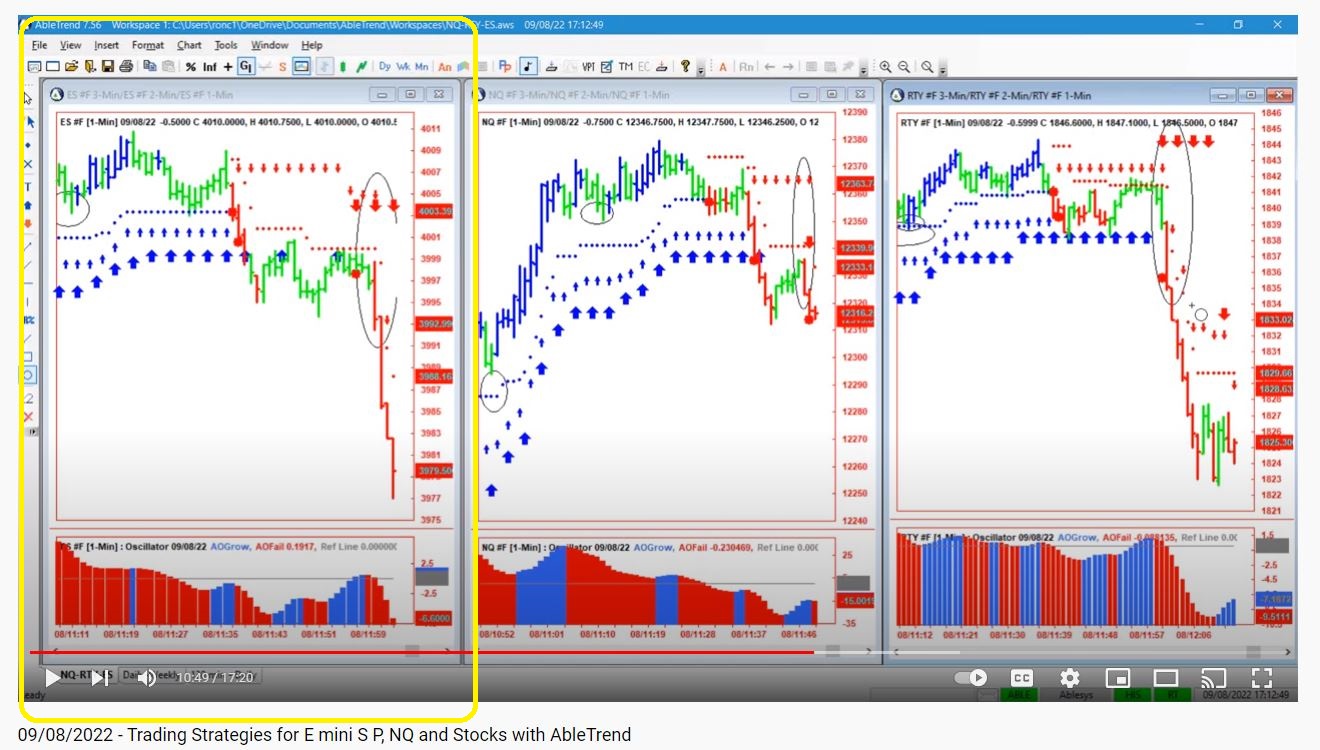Screen dimensions: 1320x750
Task: Click the Inf toolbar button
Action: point(210,67)
